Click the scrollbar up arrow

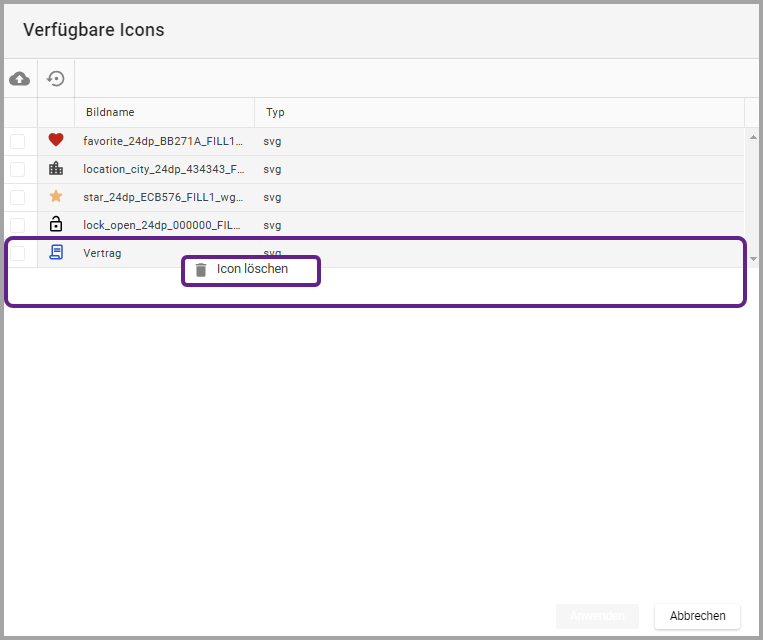click(753, 134)
